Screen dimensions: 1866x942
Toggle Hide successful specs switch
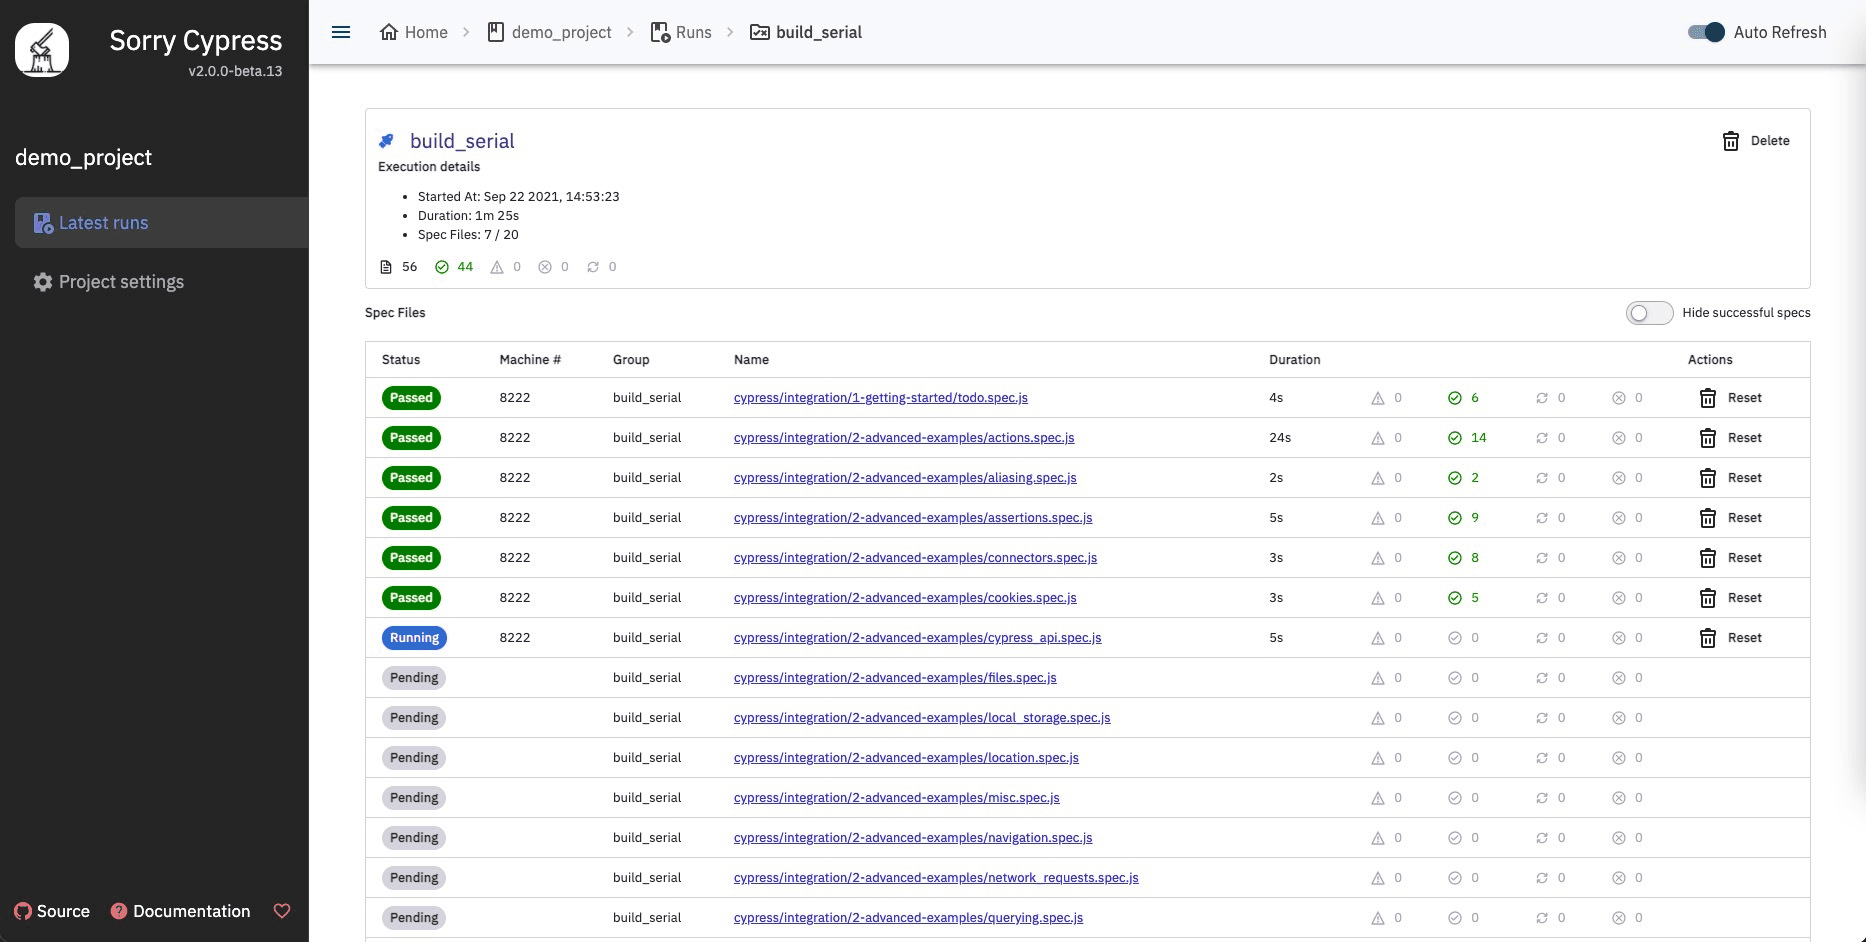[x=1649, y=313]
